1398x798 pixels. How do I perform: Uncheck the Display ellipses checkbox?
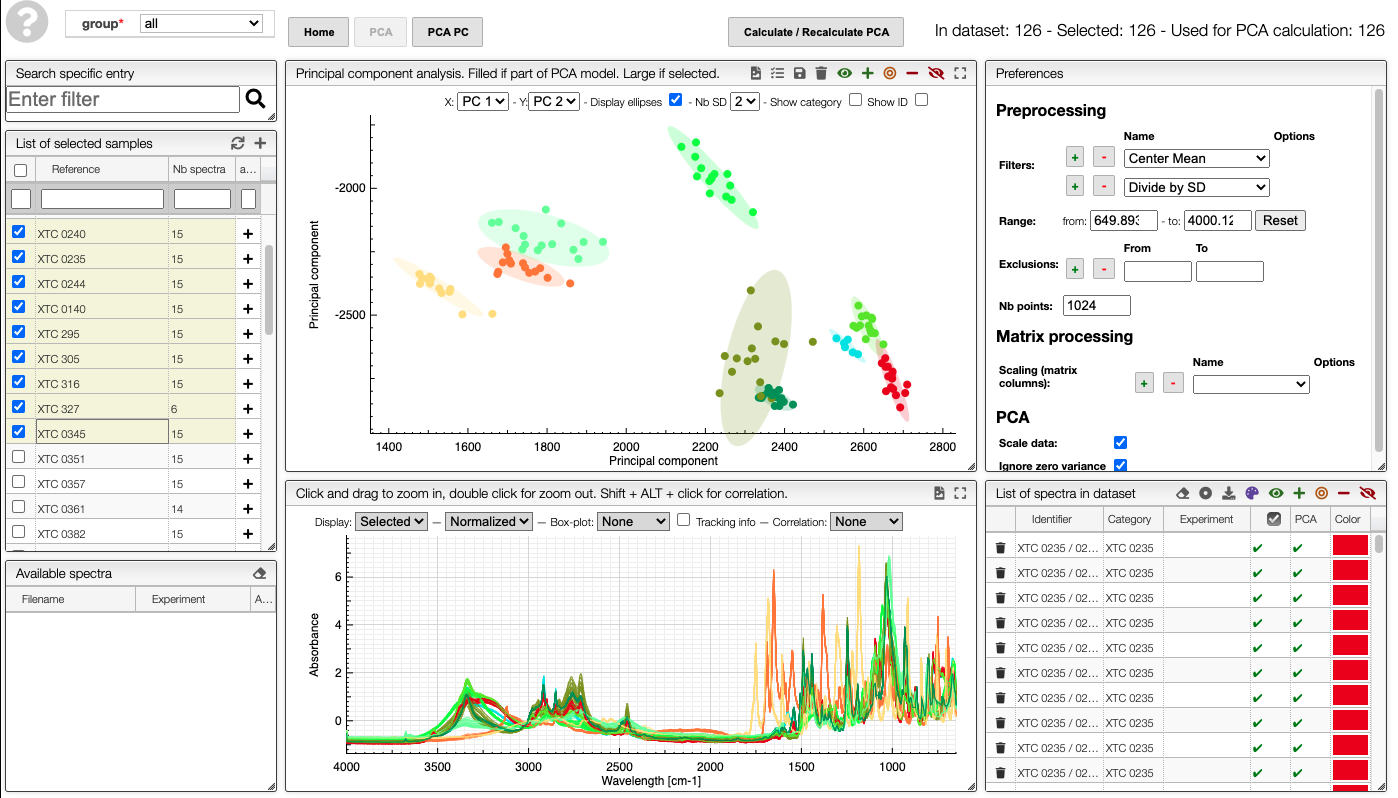675,100
